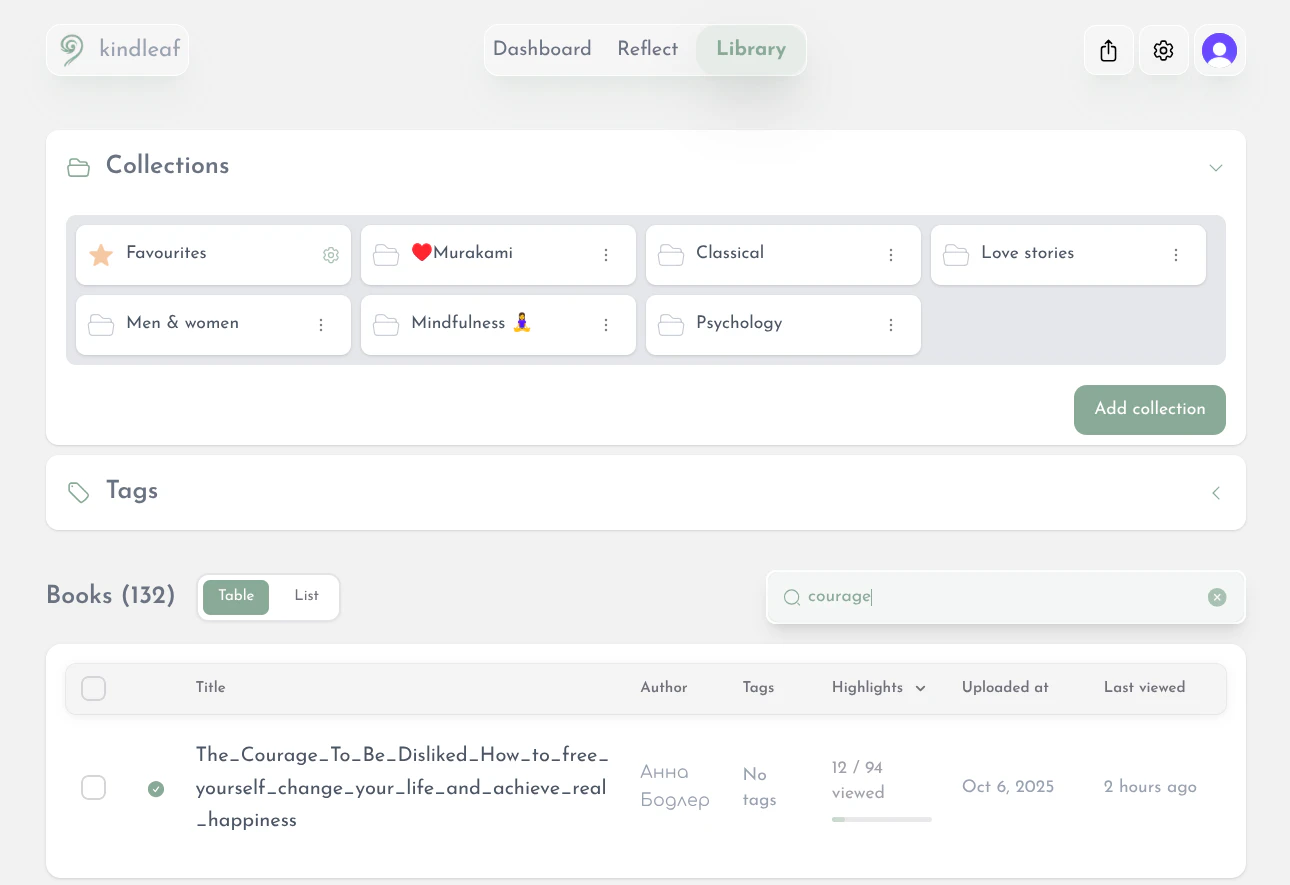Click the profile avatar icon
The width and height of the screenshot is (1290, 885).
coord(1219,49)
